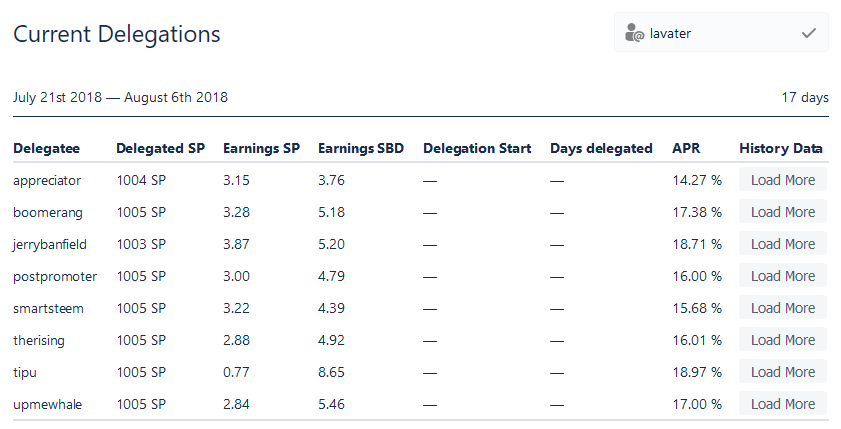This screenshot has width=841, height=429.
Task: Load more history for smartsteem
Action: [783, 308]
